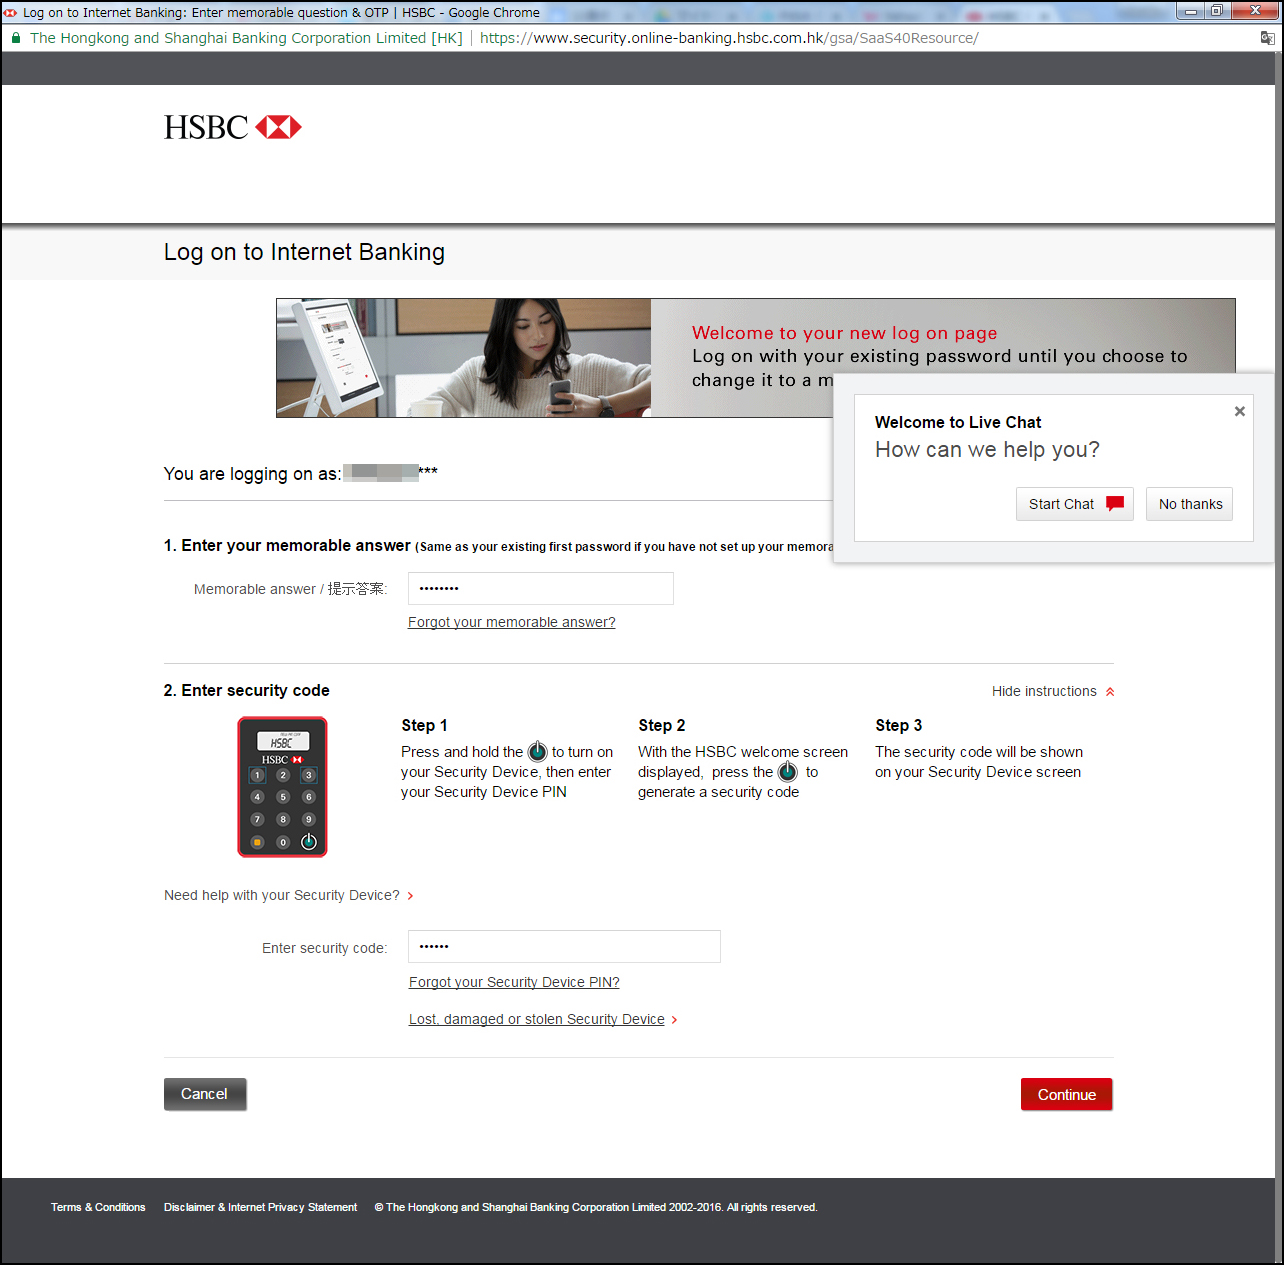1284x1265 pixels.
Task: Click 'Welcome to your new log on page'
Action: pos(845,333)
